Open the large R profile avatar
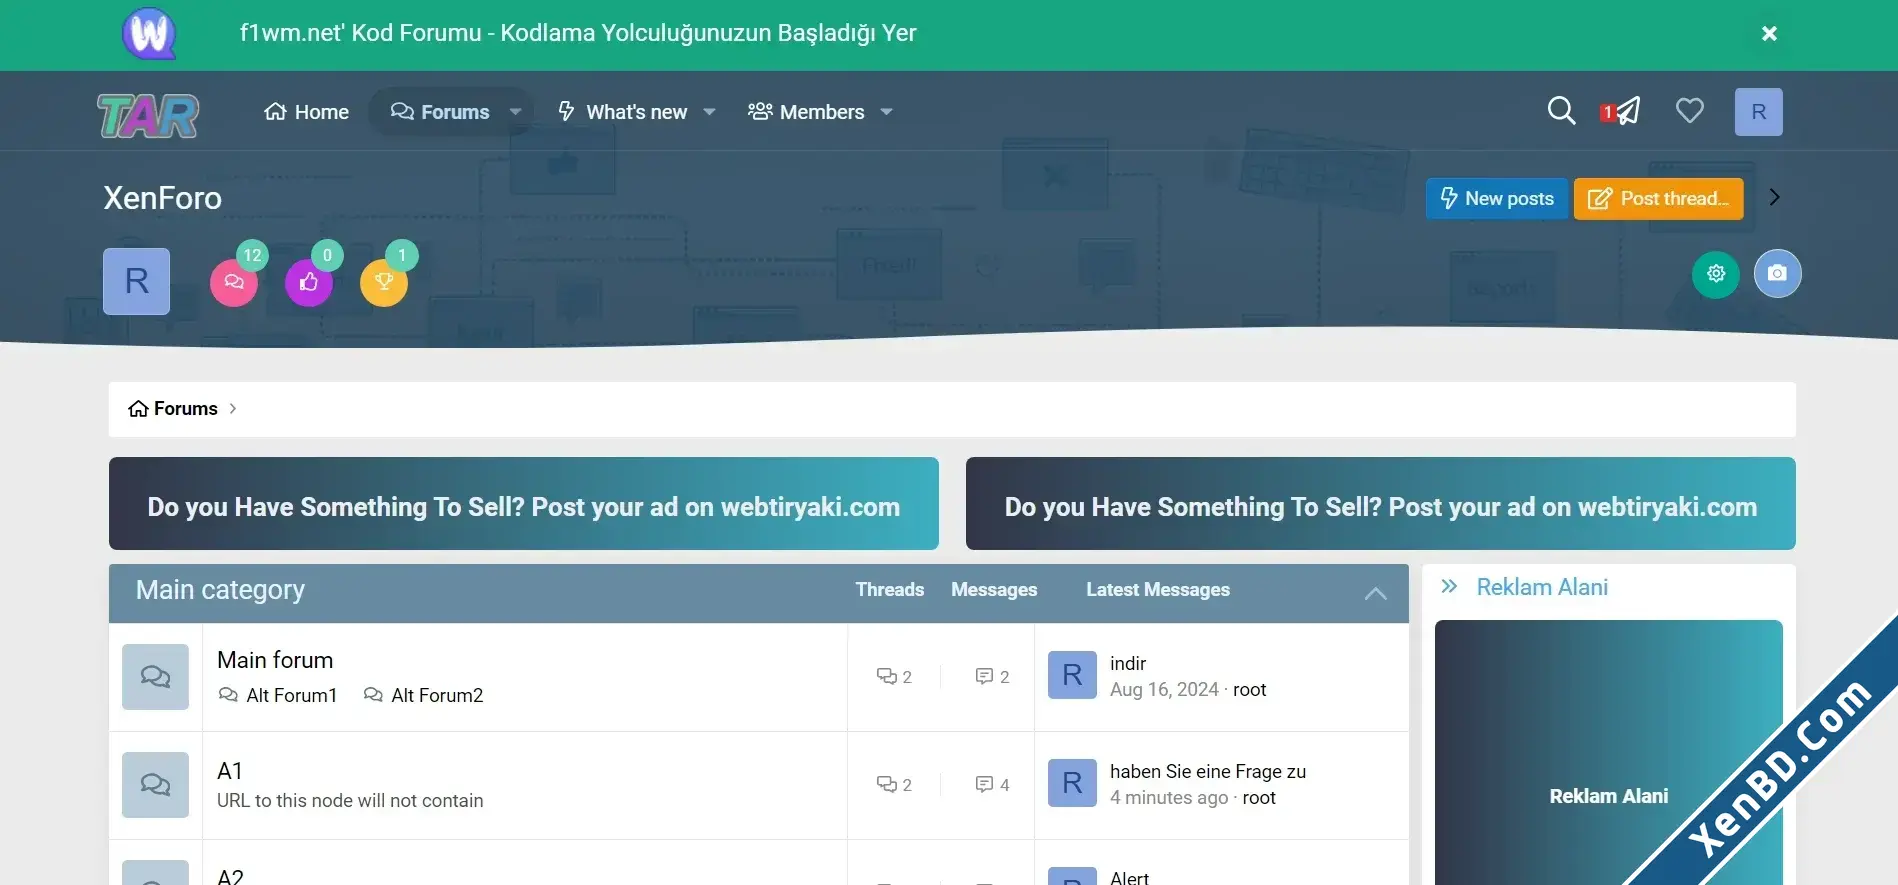This screenshot has width=1898, height=885. click(137, 281)
